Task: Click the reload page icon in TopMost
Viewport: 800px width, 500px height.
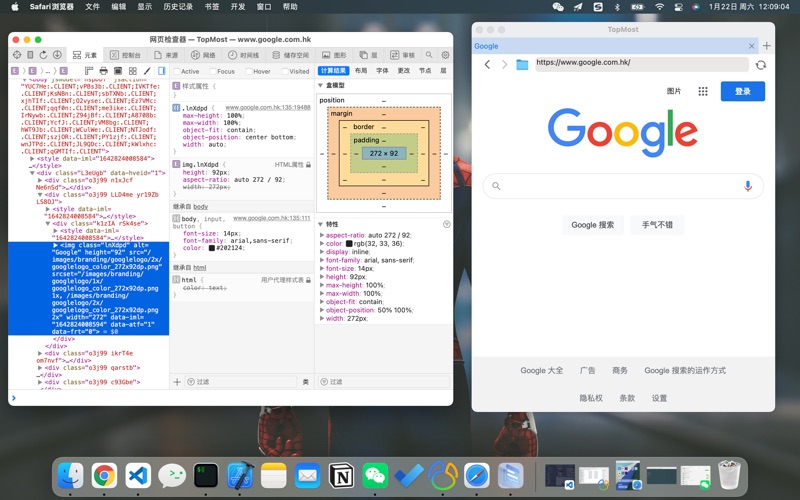Action: [x=760, y=65]
